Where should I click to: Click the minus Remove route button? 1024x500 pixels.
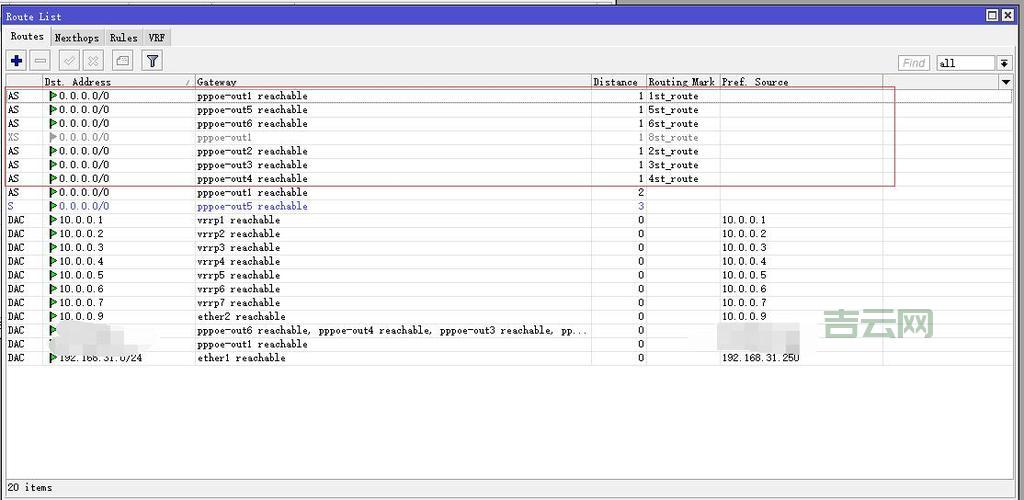tap(40, 61)
